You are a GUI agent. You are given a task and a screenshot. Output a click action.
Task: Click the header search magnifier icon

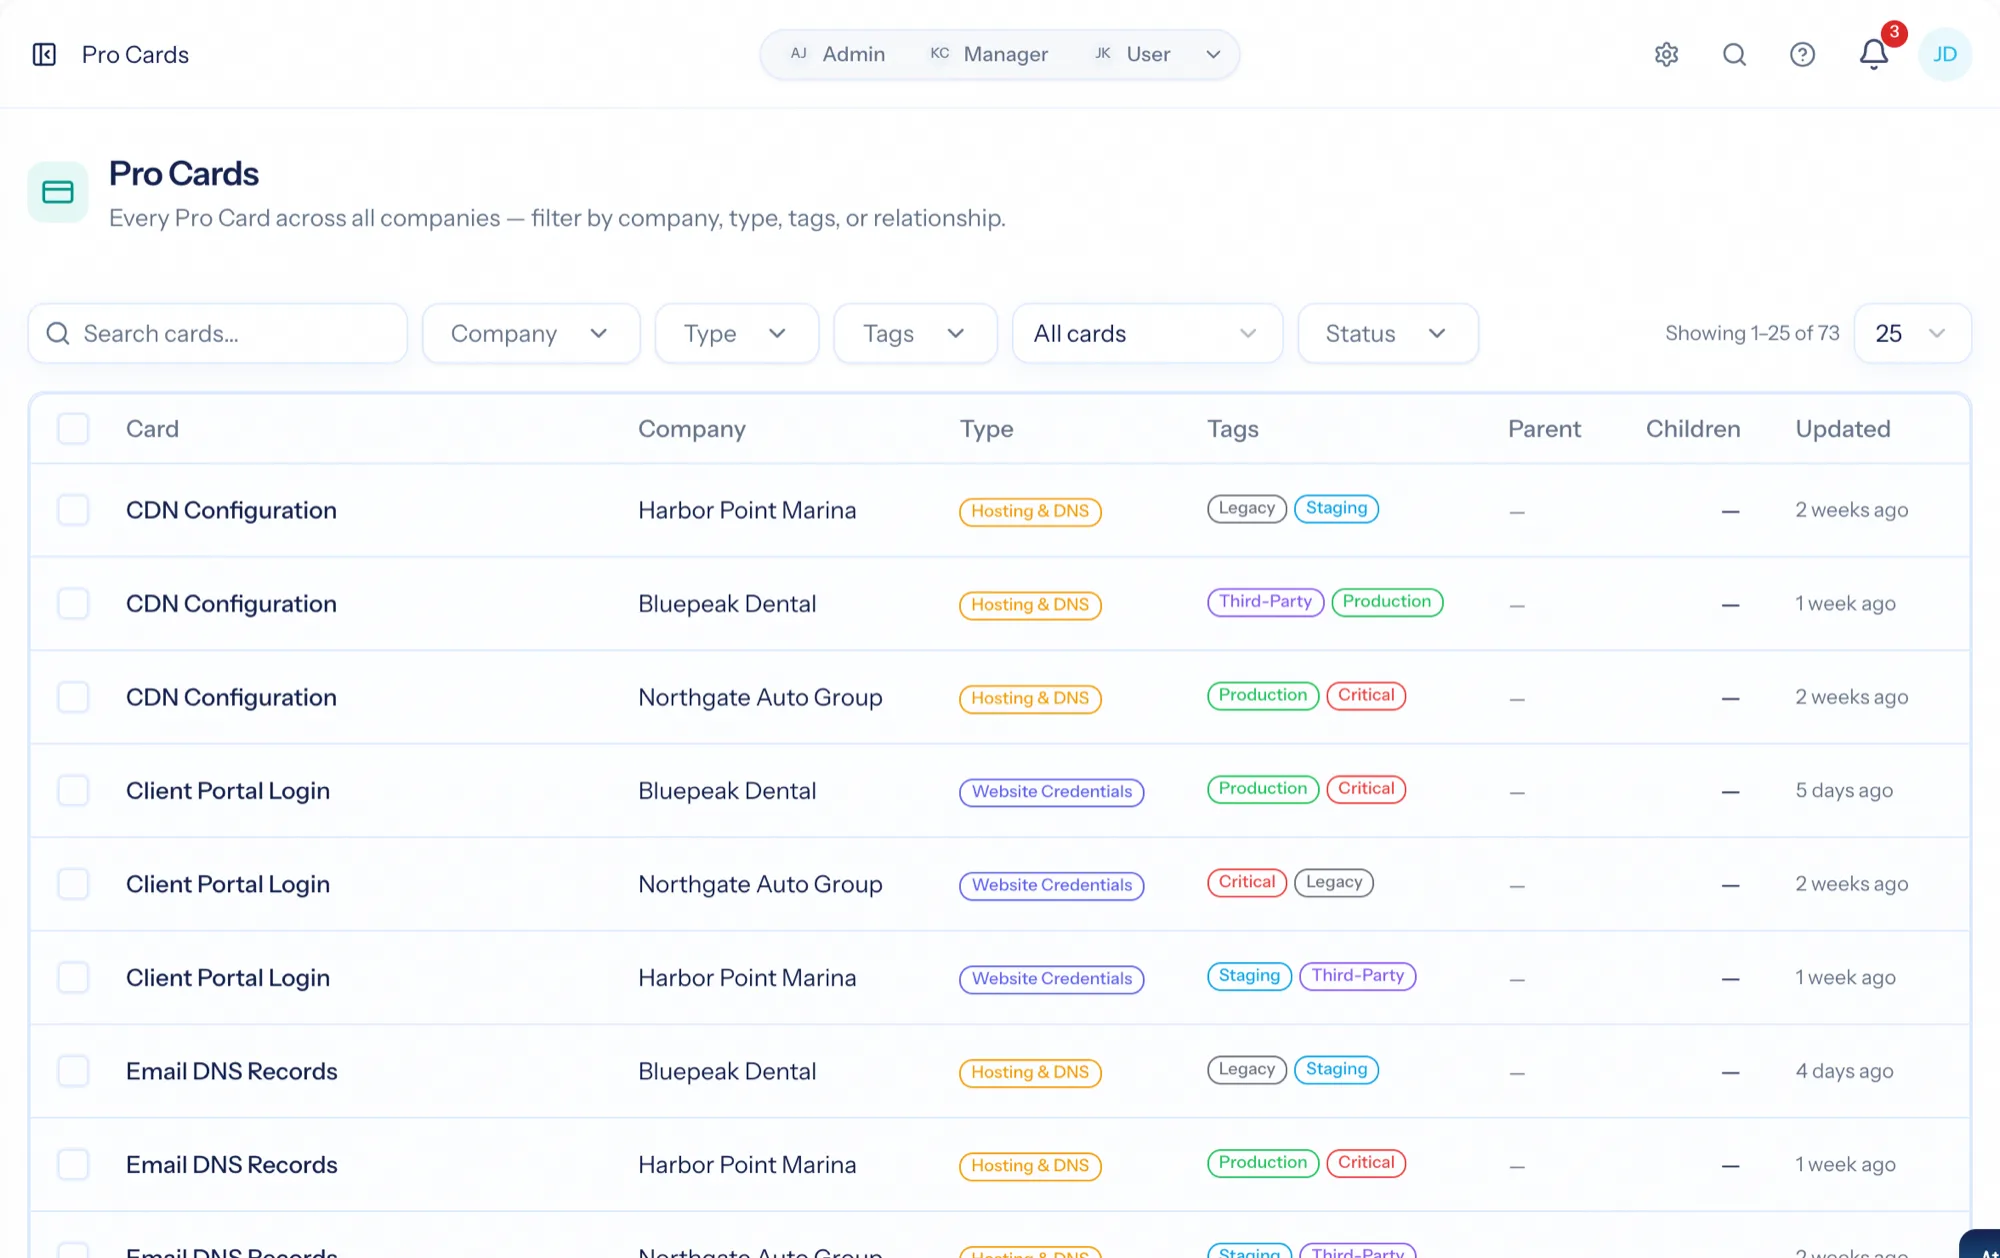(1734, 54)
